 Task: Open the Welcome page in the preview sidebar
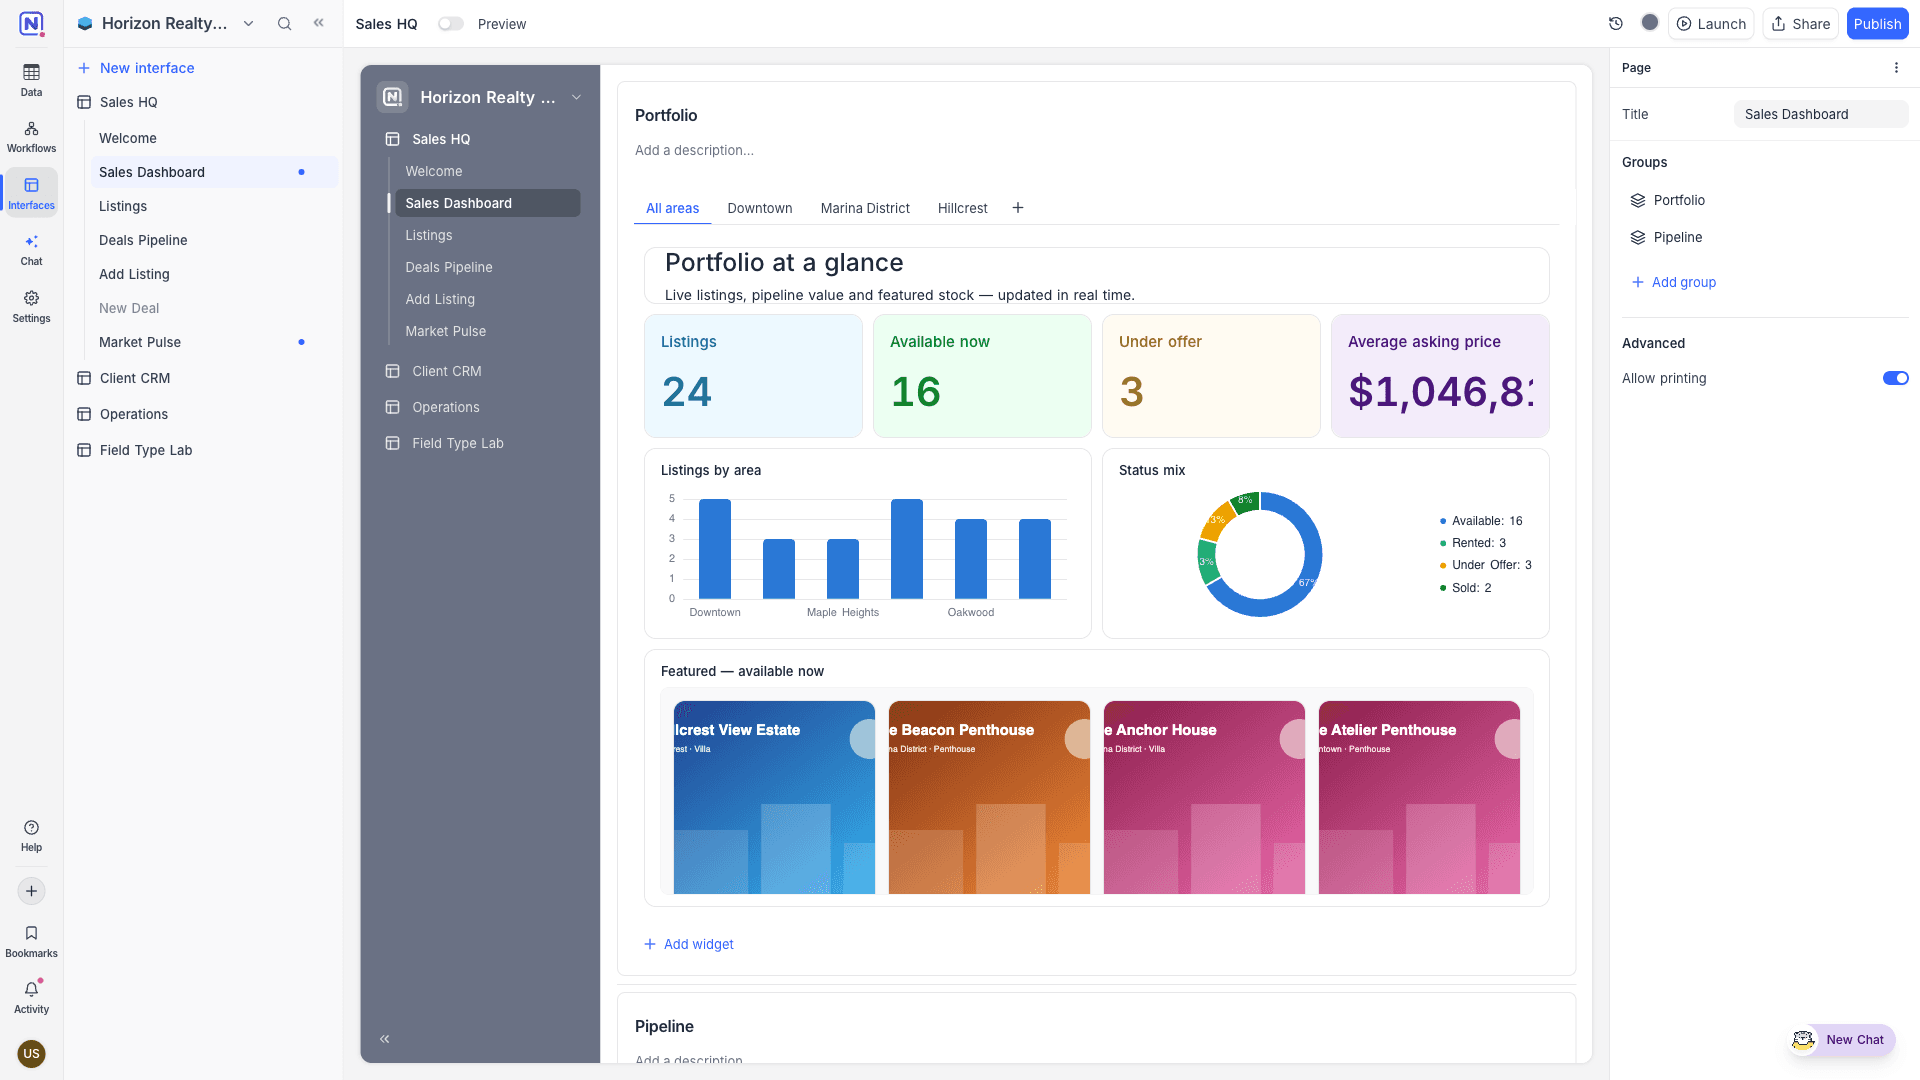tap(487, 171)
